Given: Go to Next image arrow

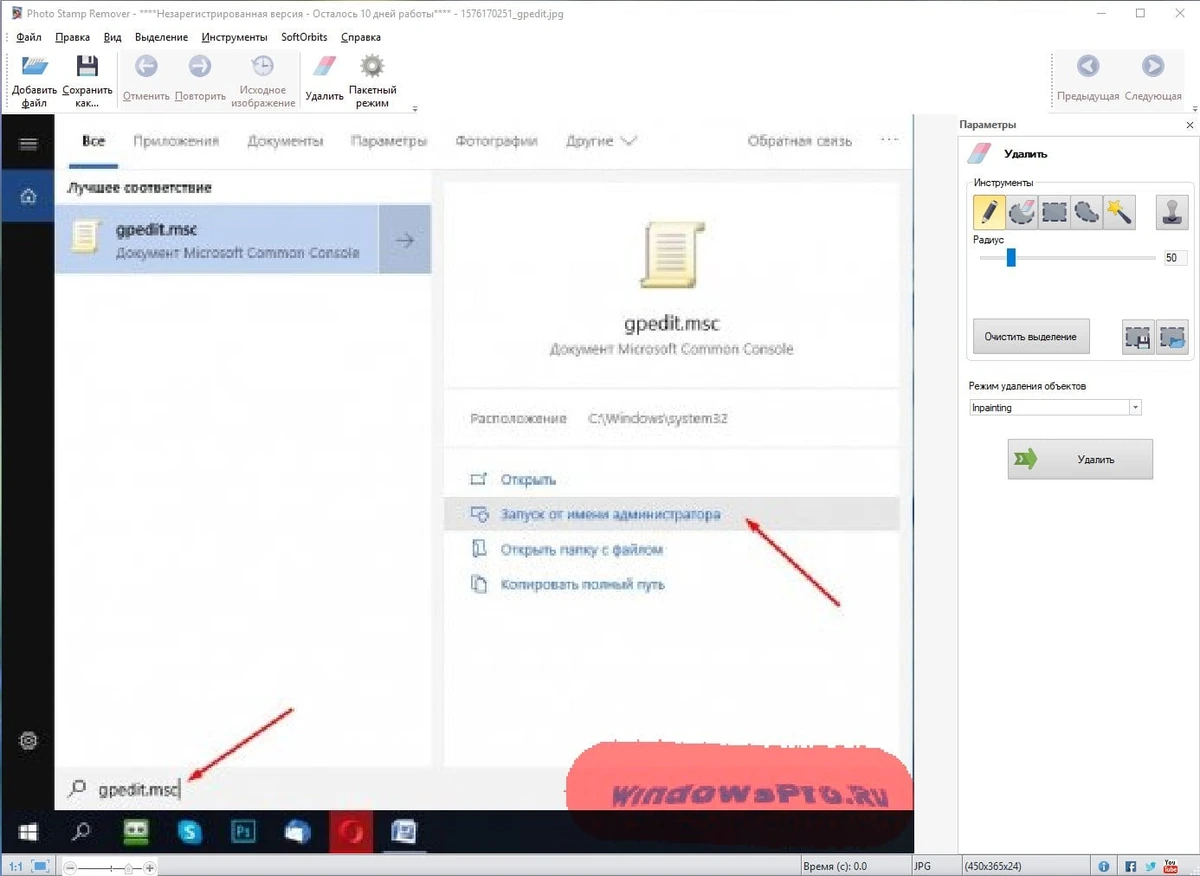Looking at the screenshot, I should point(1153,67).
